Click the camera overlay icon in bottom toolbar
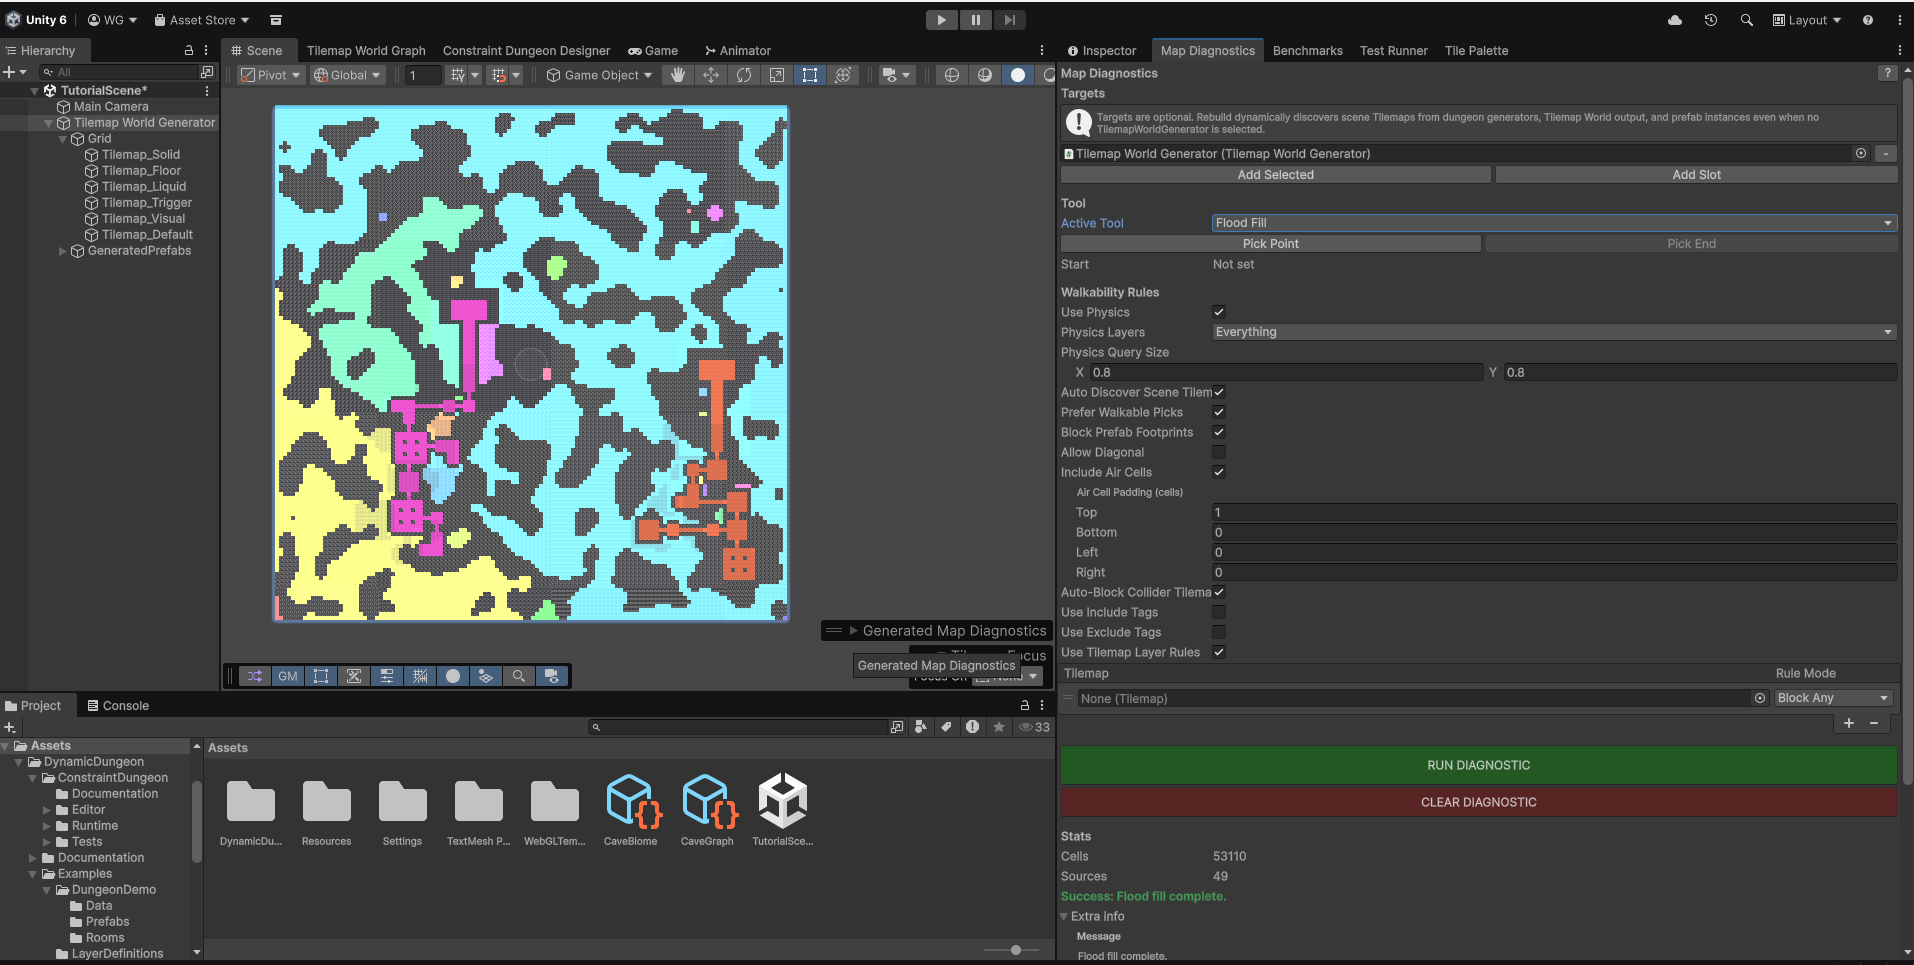 click(552, 676)
